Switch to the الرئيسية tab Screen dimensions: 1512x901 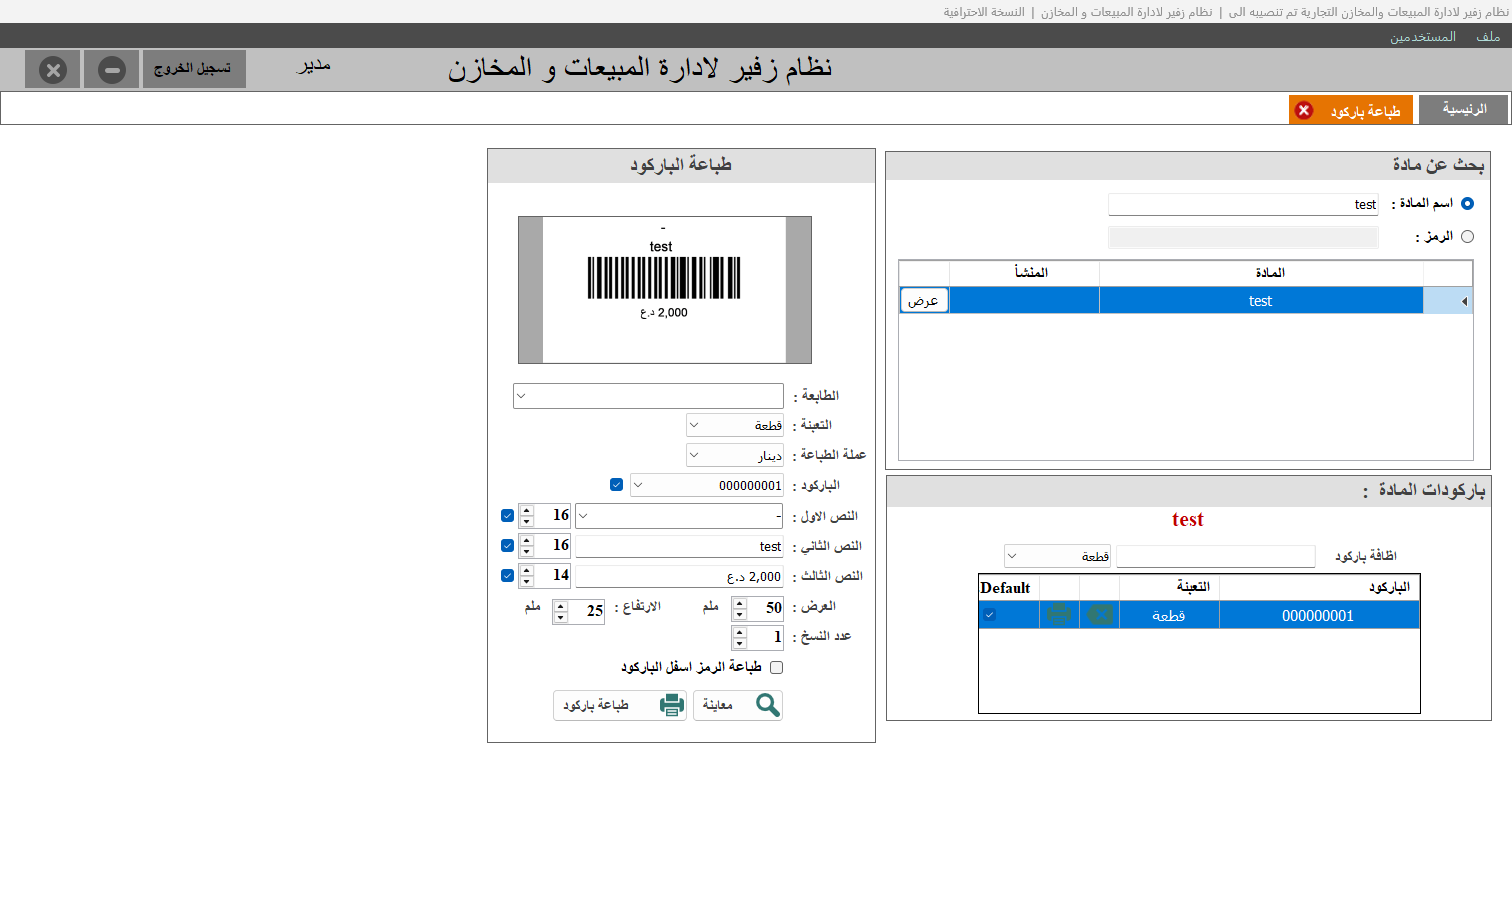tap(1464, 109)
